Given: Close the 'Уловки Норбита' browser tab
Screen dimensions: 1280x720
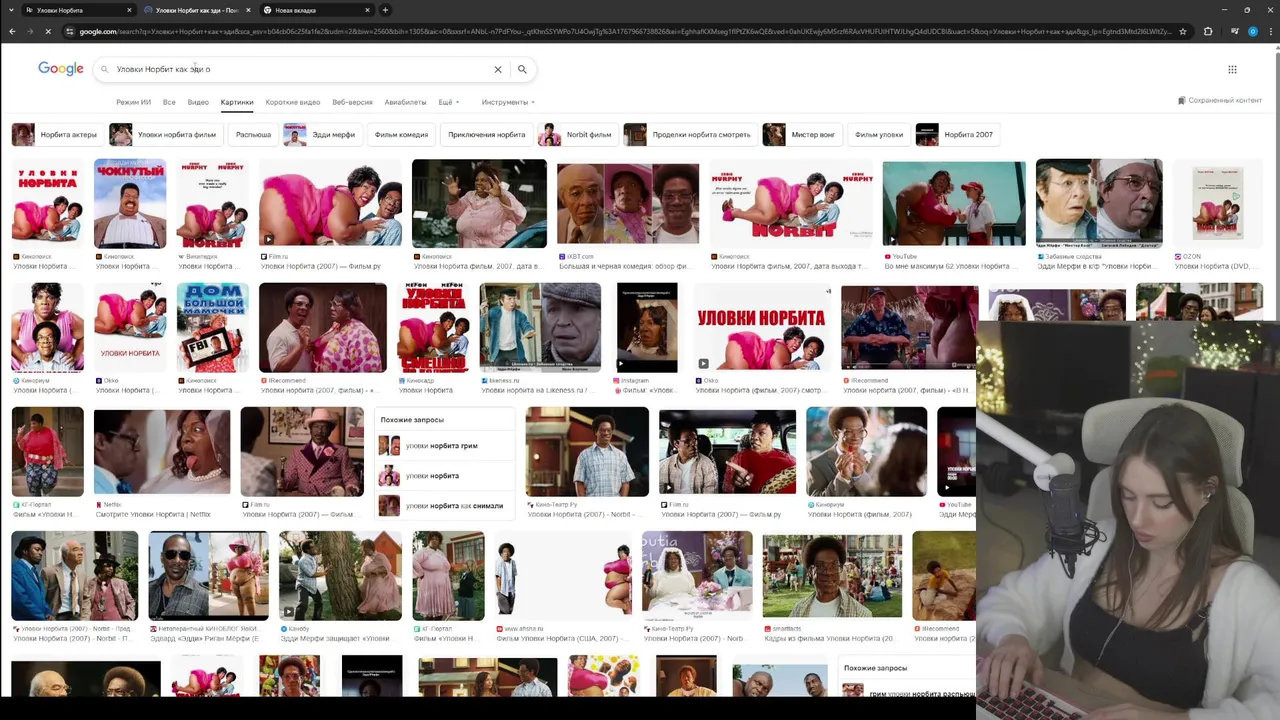Looking at the screenshot, I should pos(129,10).
